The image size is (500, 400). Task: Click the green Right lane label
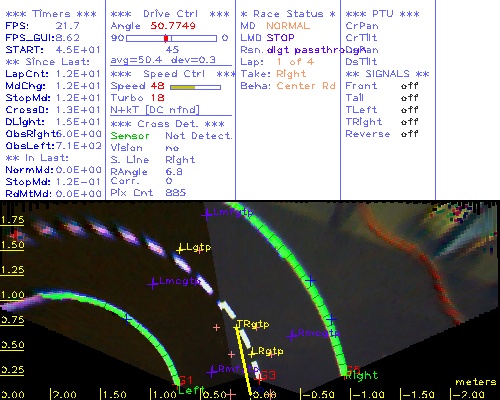pos(361,376)
